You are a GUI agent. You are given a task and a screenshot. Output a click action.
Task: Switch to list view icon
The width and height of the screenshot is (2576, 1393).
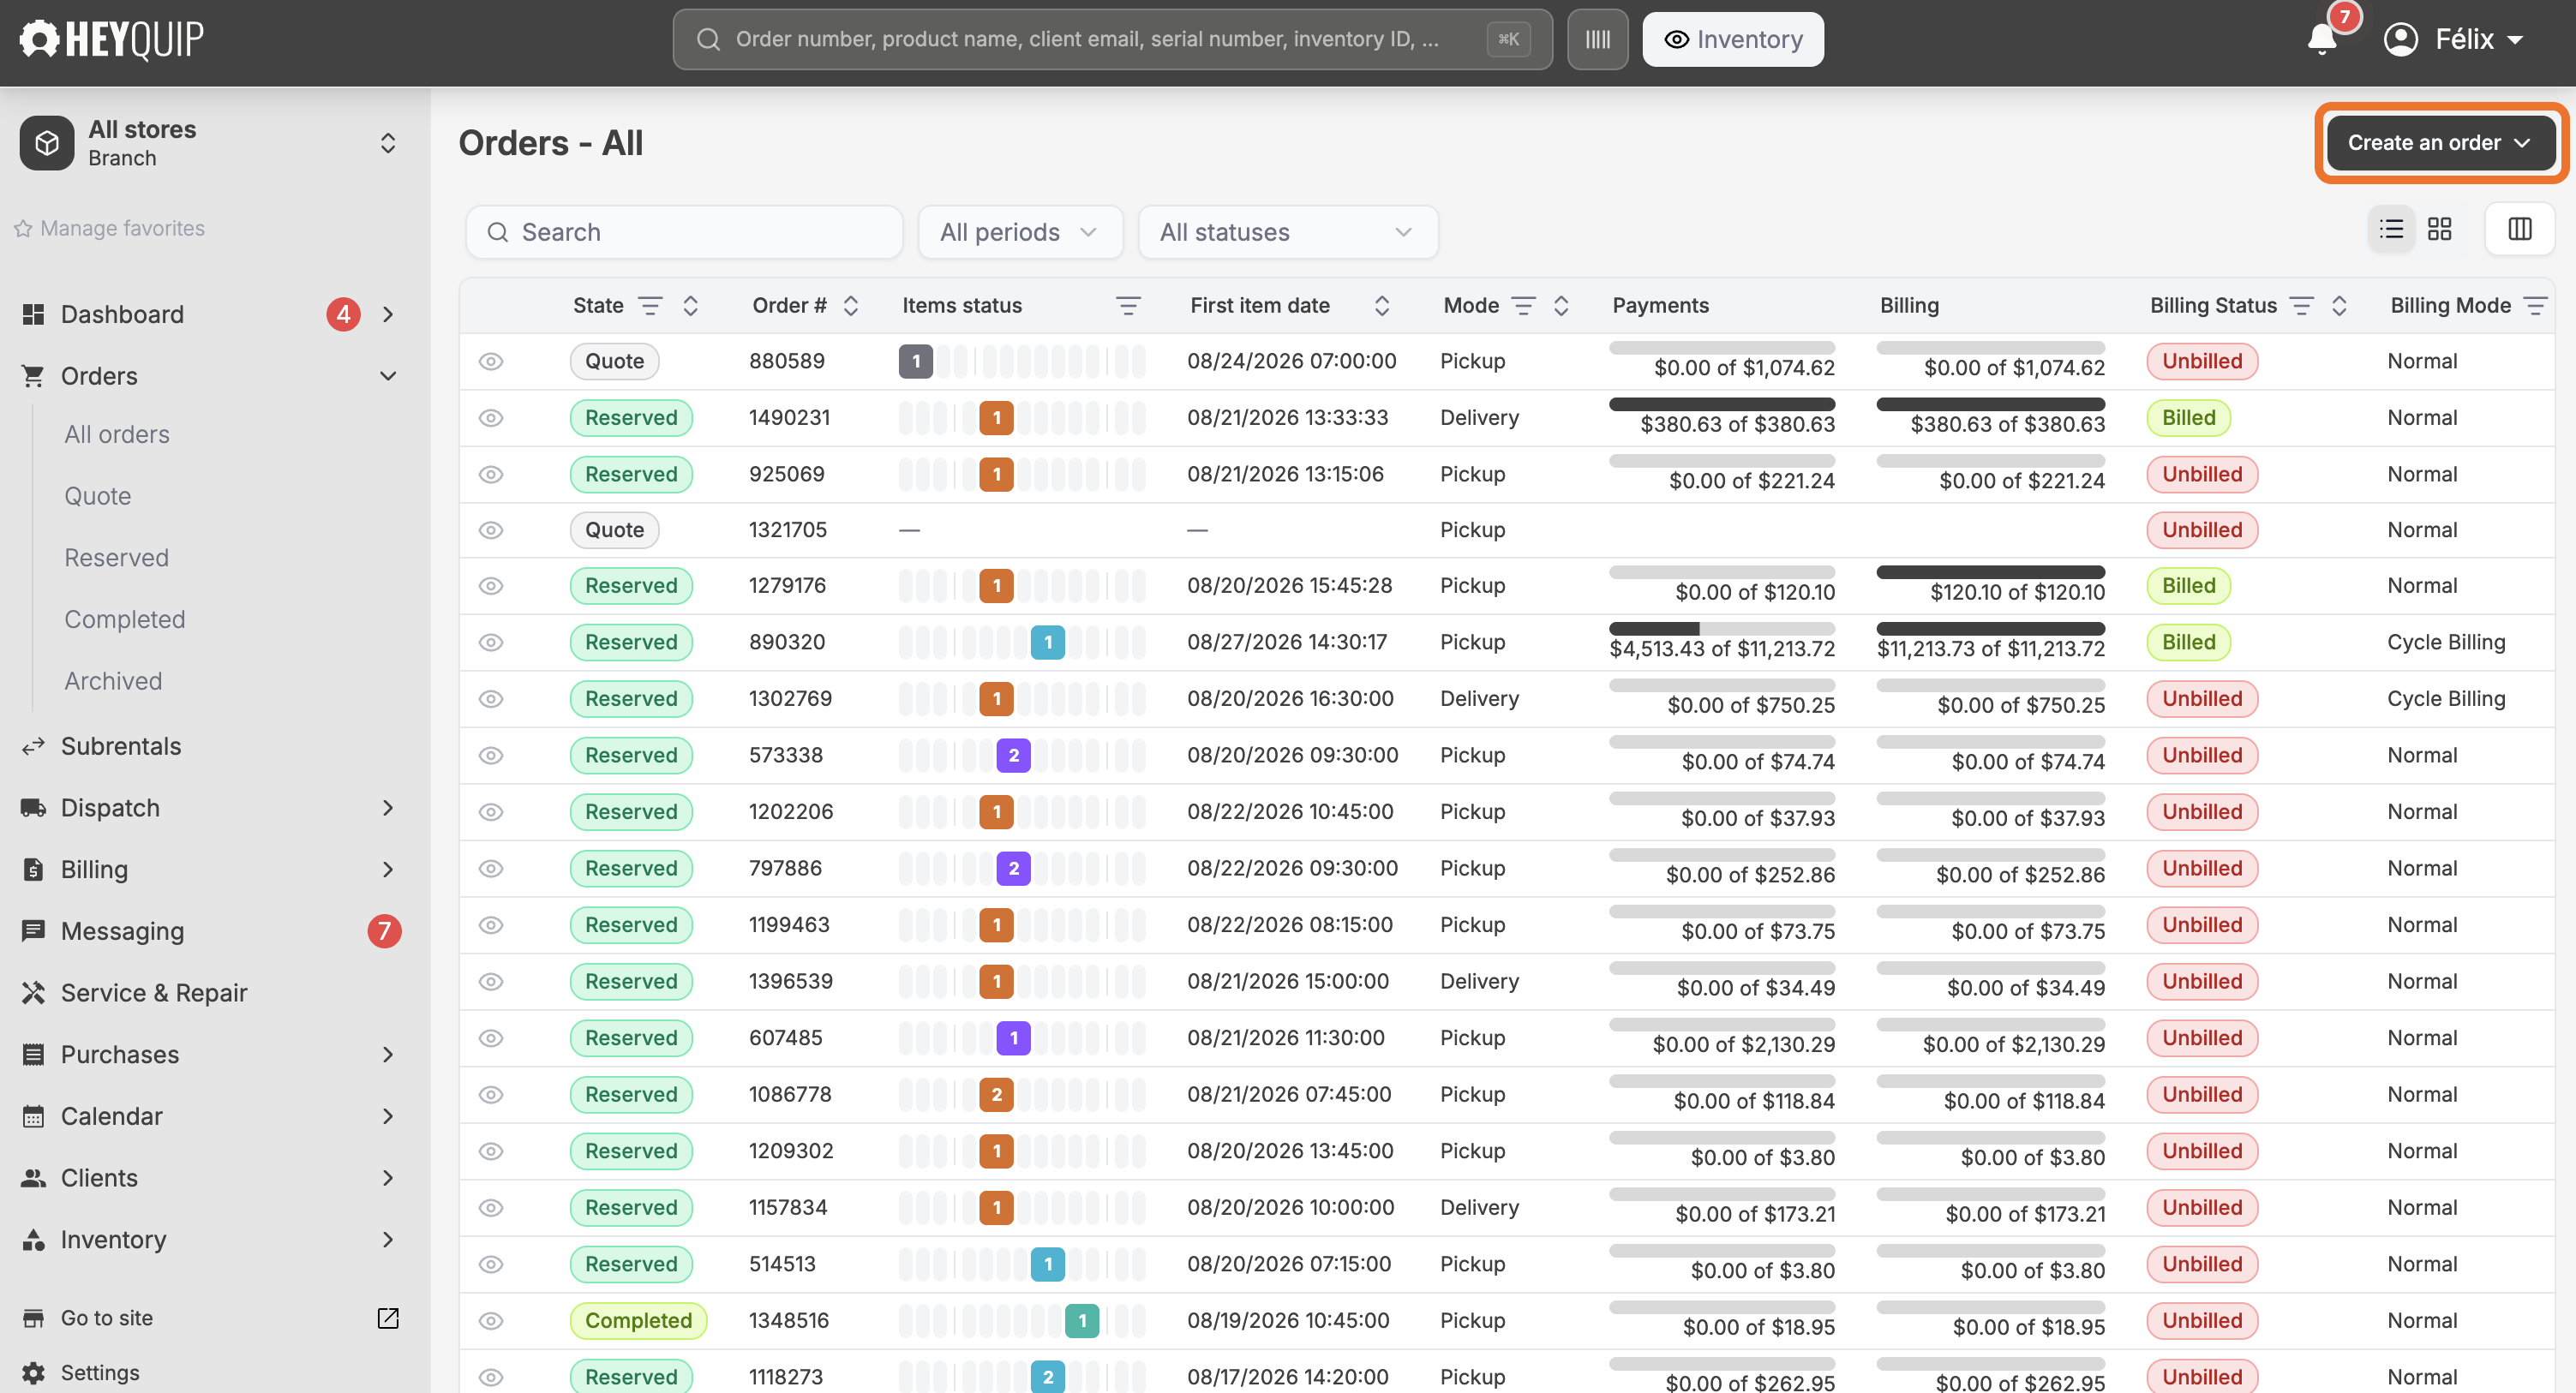(x=2391, y=229)
